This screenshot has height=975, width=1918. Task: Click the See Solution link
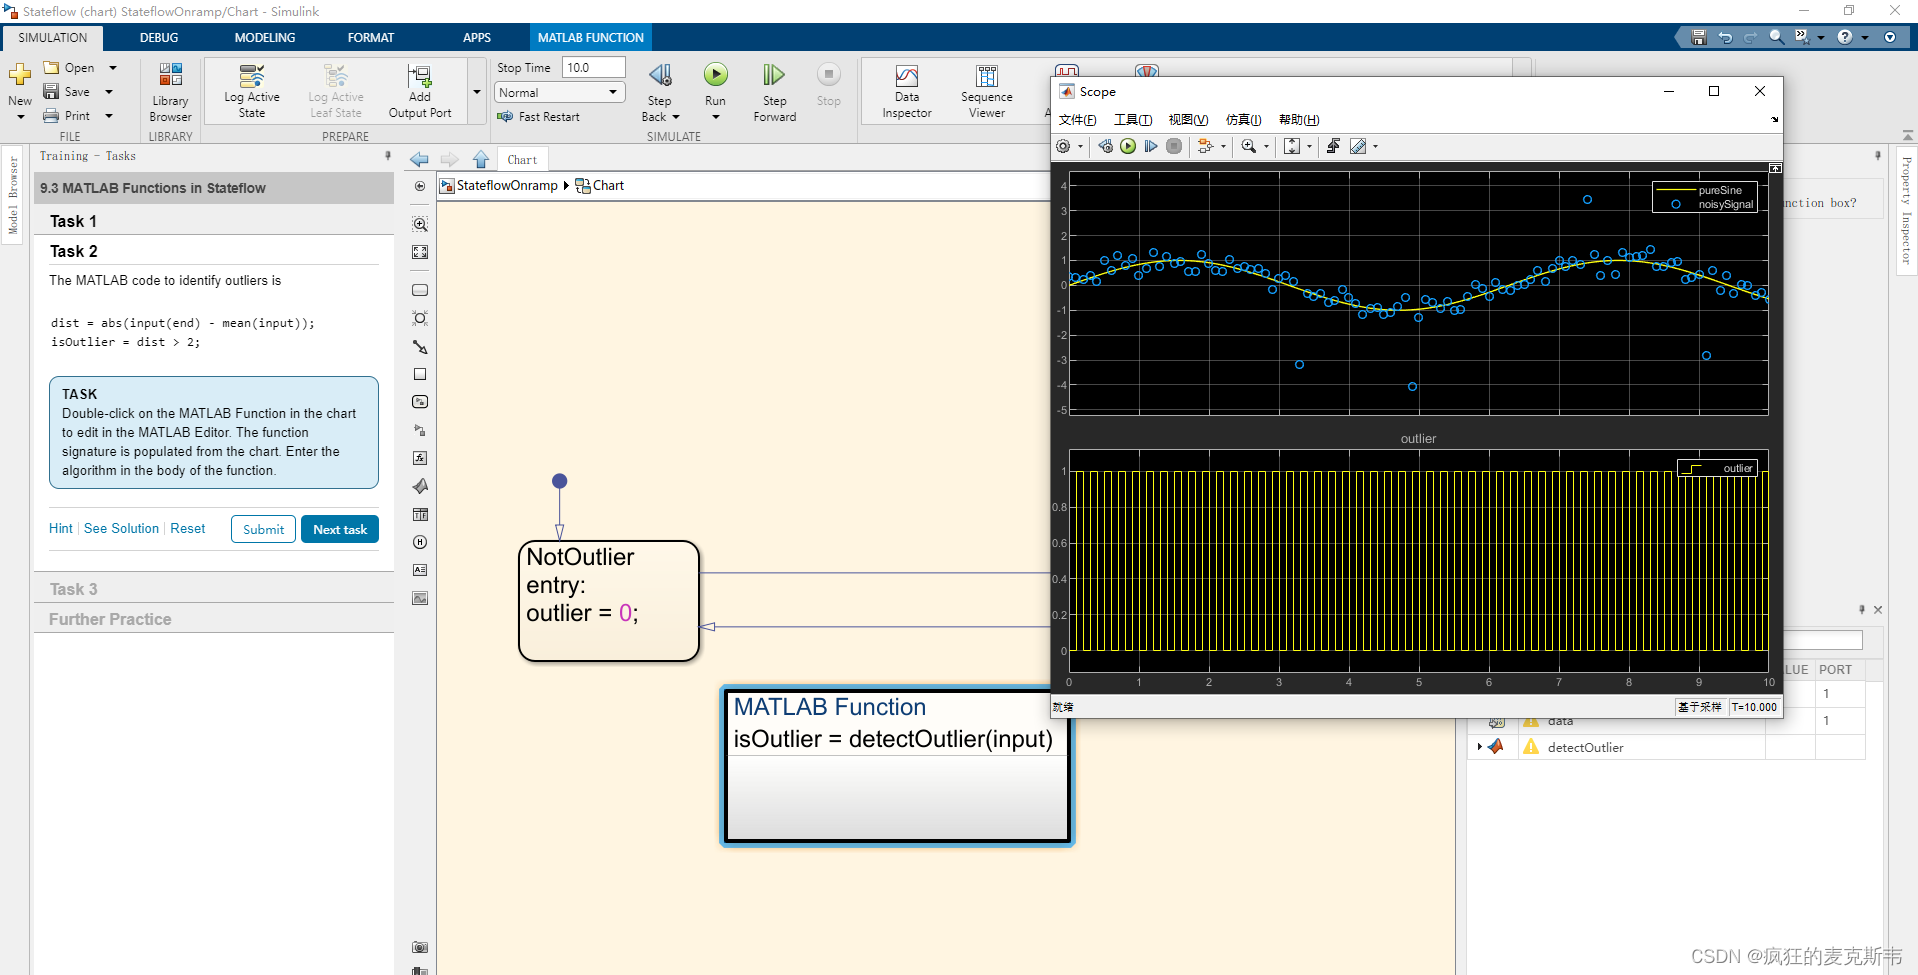point(121,528)
